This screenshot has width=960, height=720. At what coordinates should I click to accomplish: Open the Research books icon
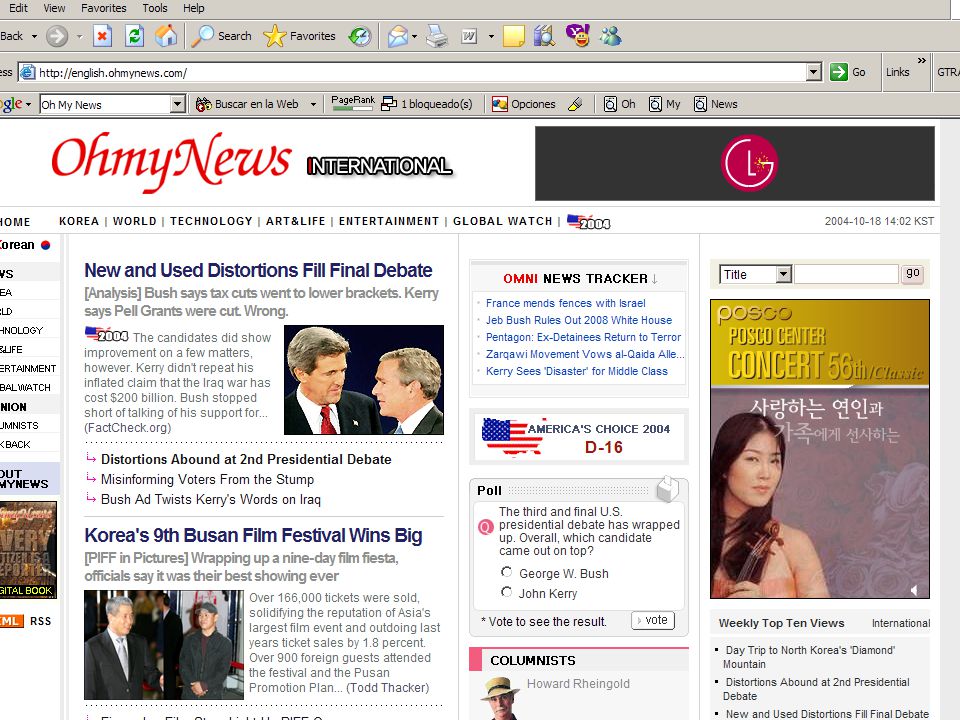pyautogui.click(x=544, y=36)
